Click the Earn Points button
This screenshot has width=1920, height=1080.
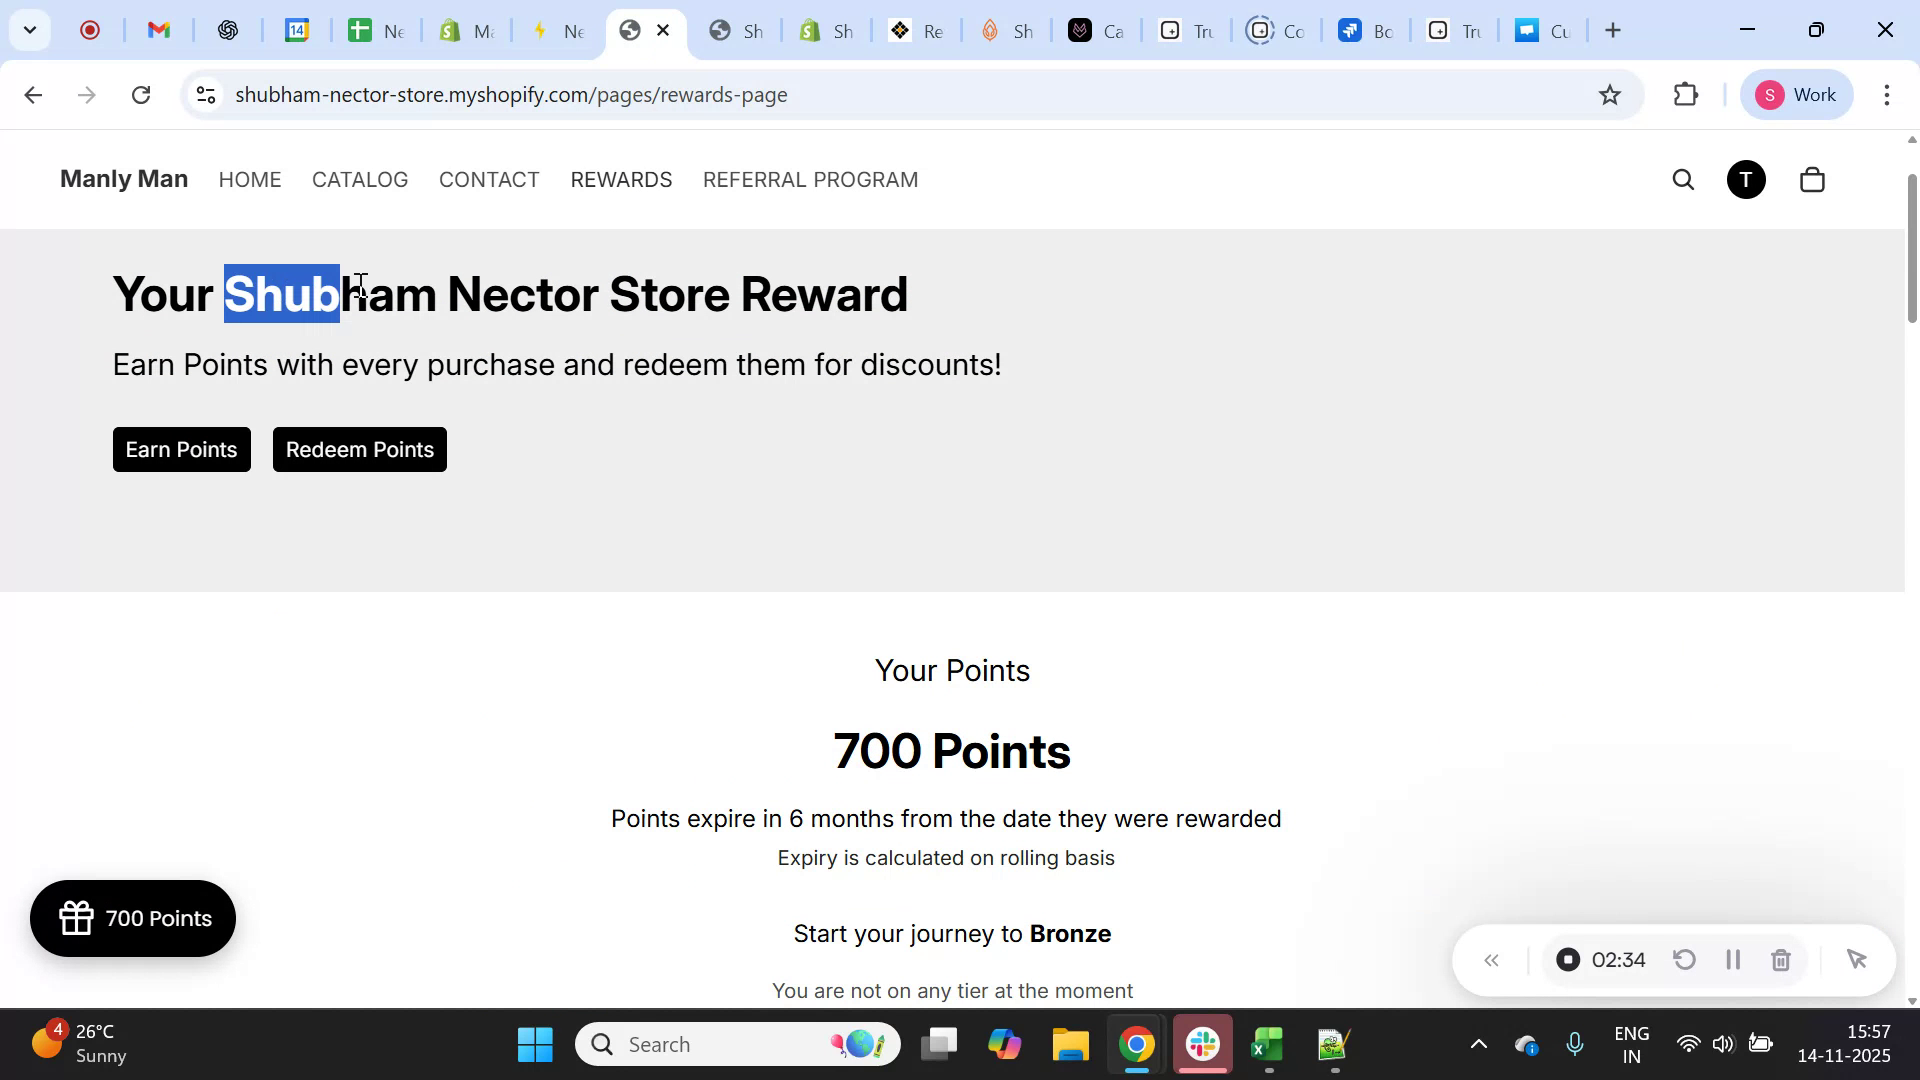181,450
